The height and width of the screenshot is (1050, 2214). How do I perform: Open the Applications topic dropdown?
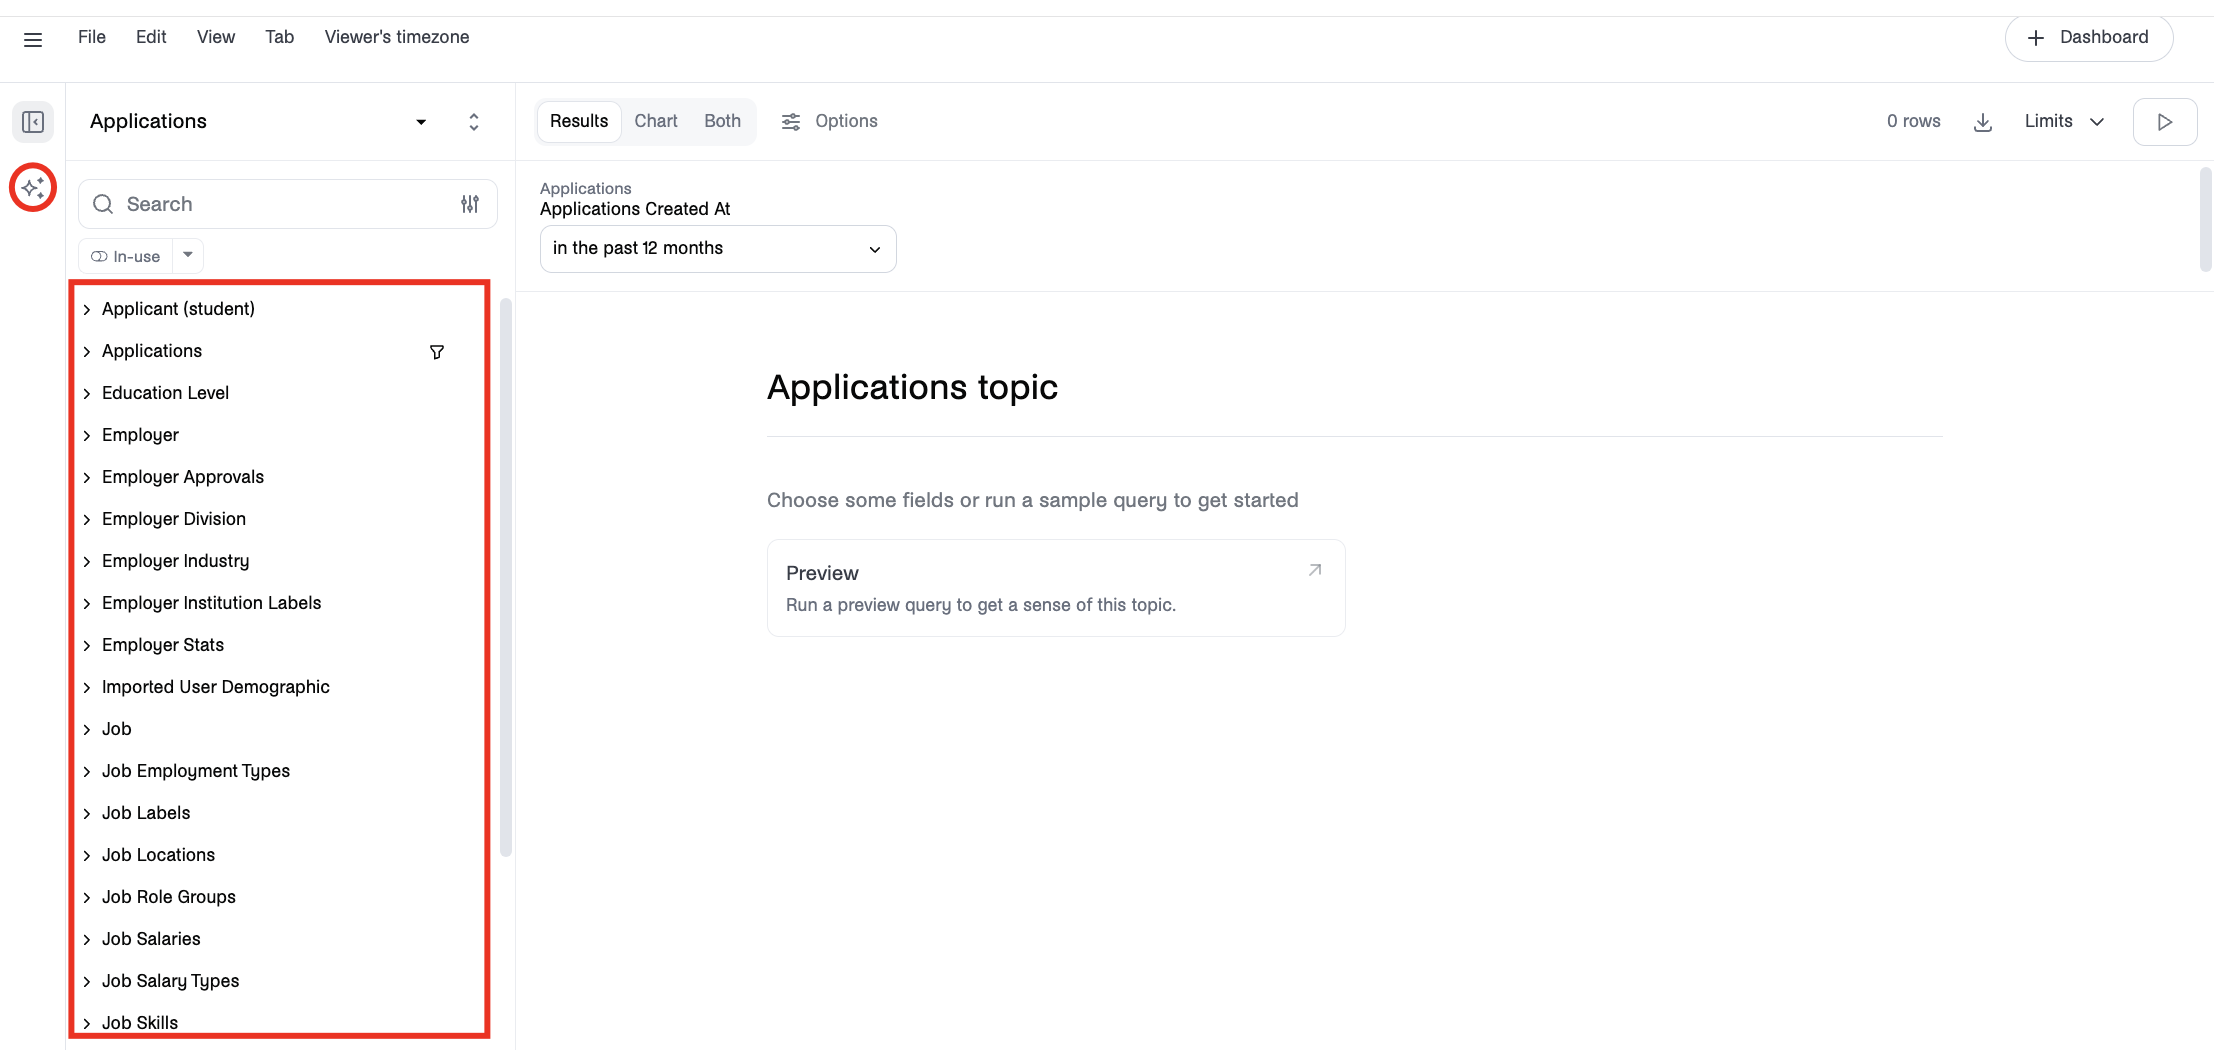pos(421,122)
